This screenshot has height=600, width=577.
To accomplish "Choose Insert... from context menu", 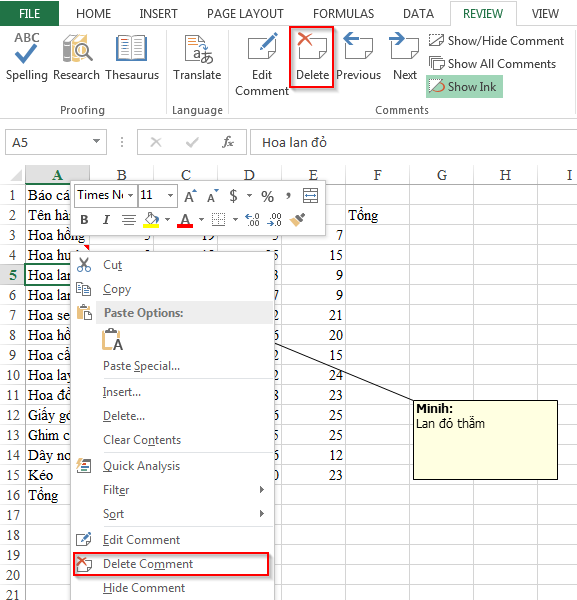I will [172, 392].
